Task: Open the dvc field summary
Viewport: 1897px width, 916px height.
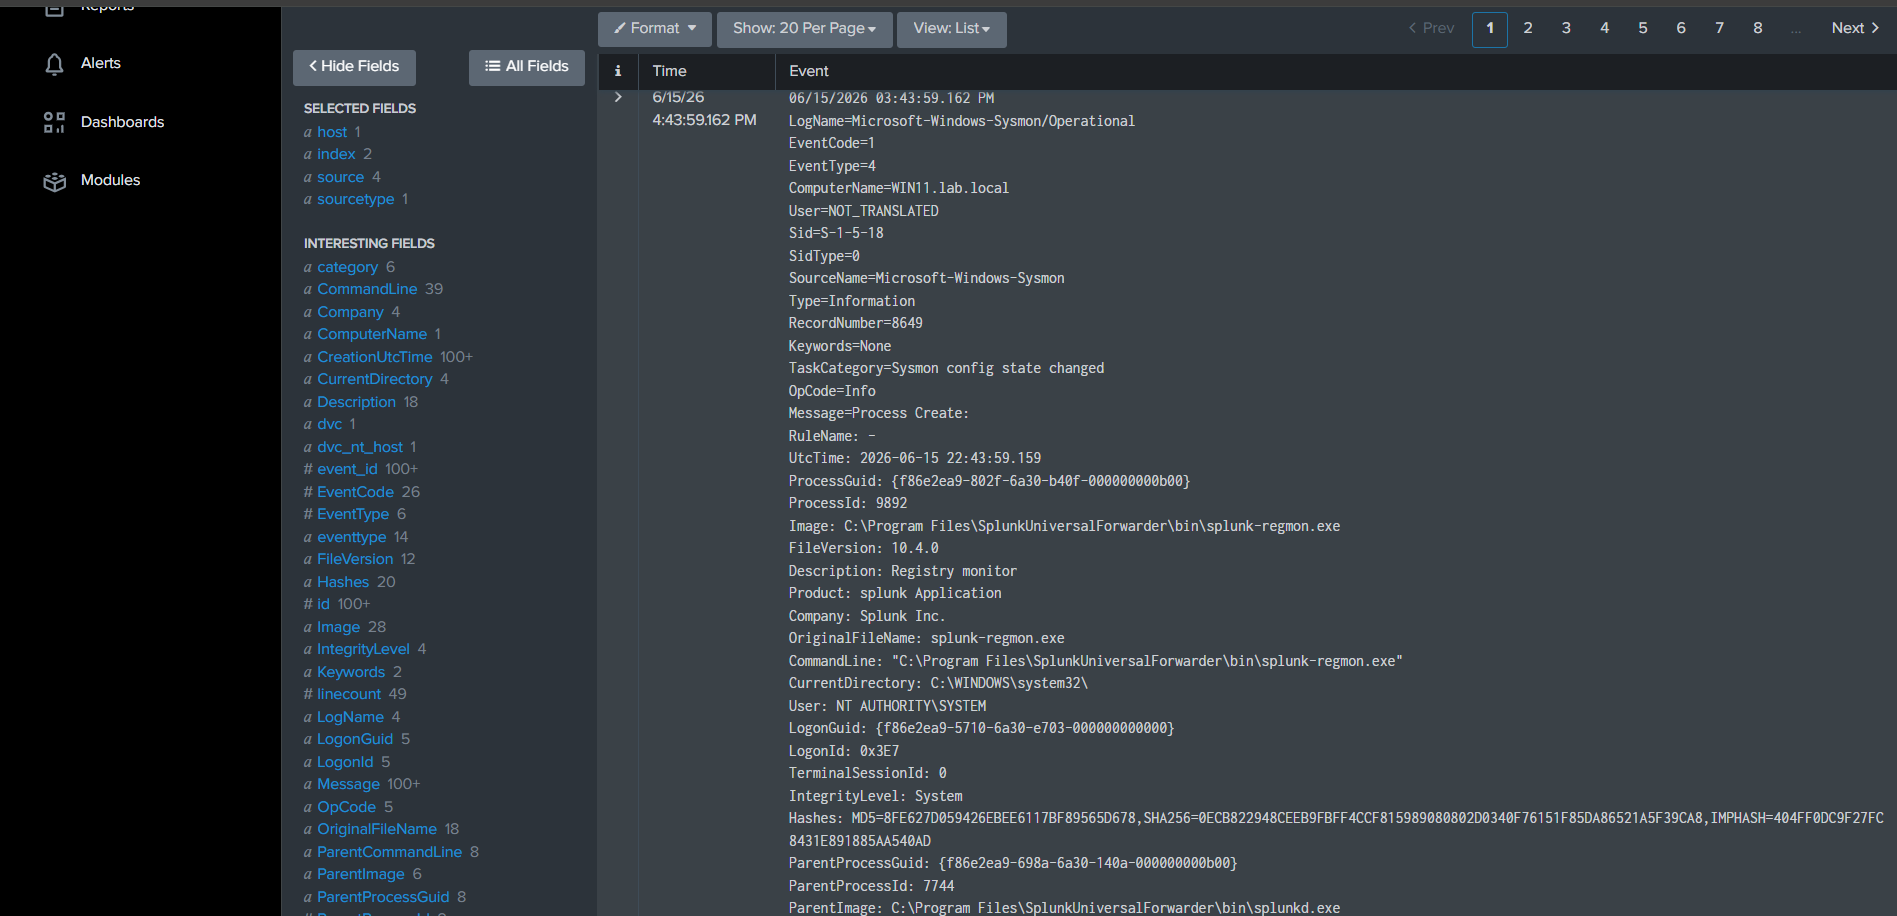Action: point(329,424)
